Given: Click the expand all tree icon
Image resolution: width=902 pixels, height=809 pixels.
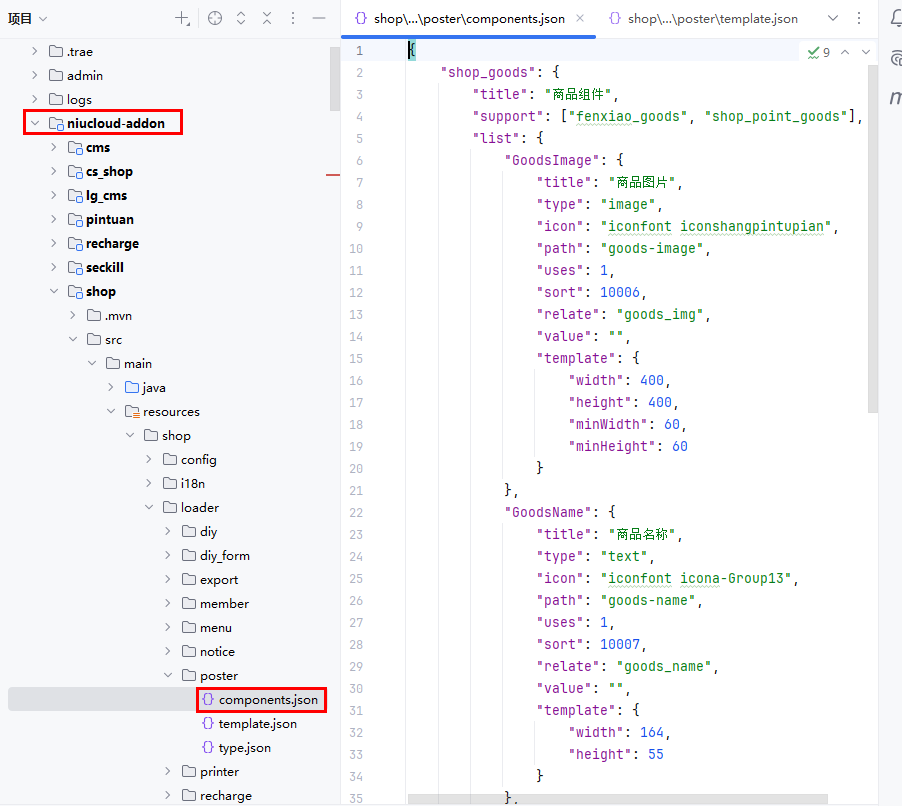Looking at the screenshot, I should (x=241, y=18).
